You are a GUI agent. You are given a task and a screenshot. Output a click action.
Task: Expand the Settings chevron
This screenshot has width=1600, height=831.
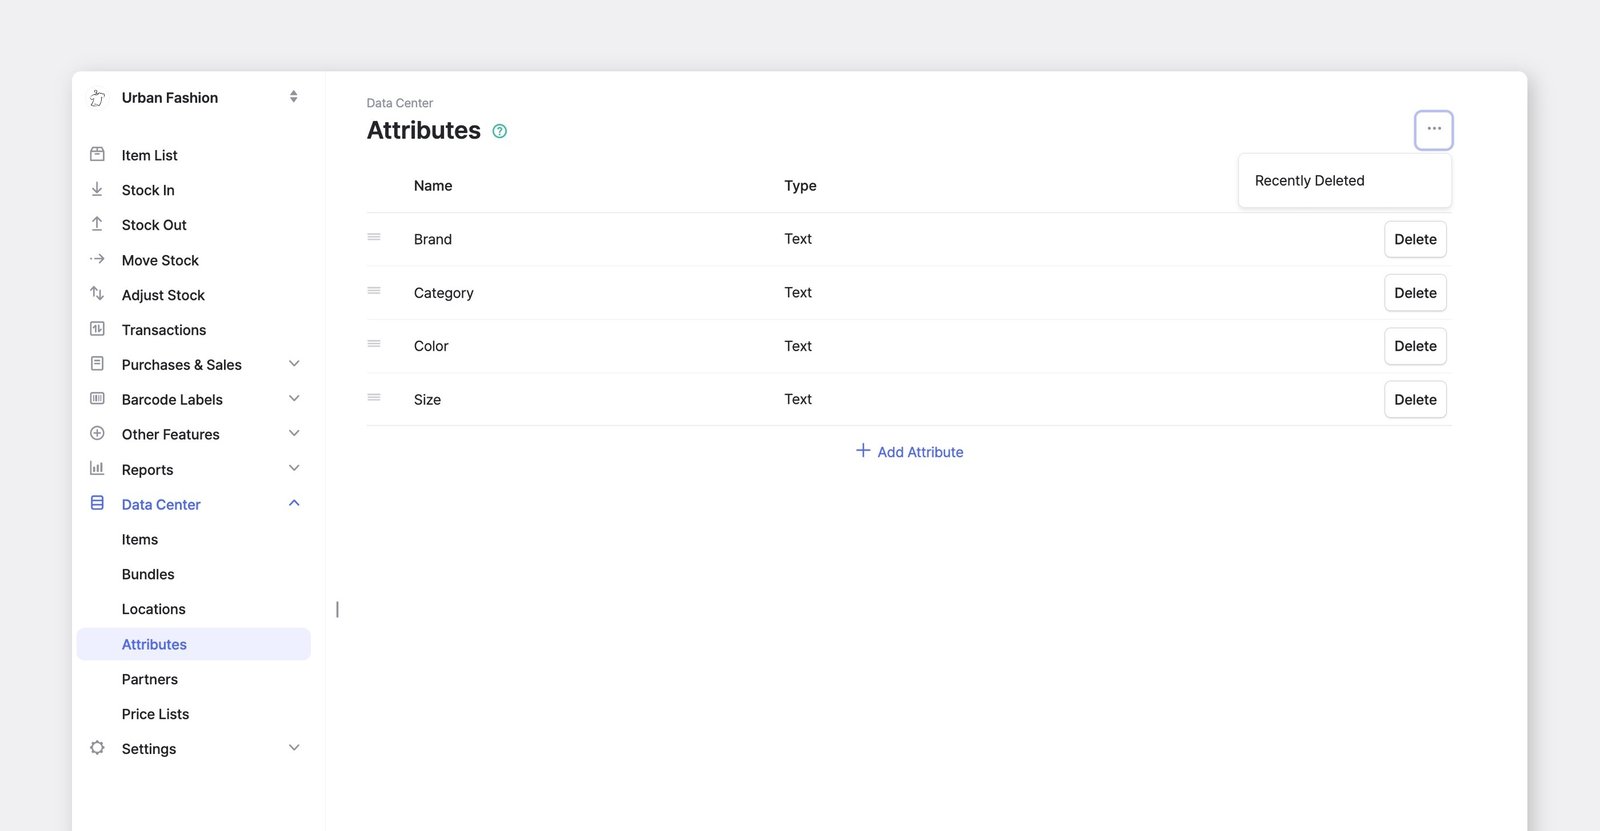click(294, 748)
